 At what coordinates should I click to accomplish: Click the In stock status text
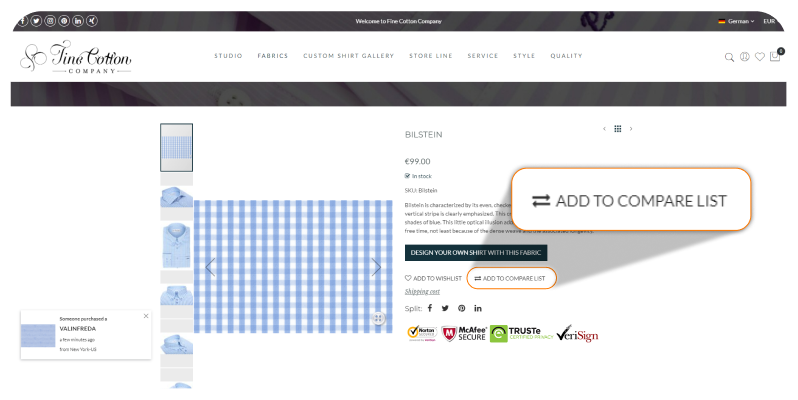point(418,176)
